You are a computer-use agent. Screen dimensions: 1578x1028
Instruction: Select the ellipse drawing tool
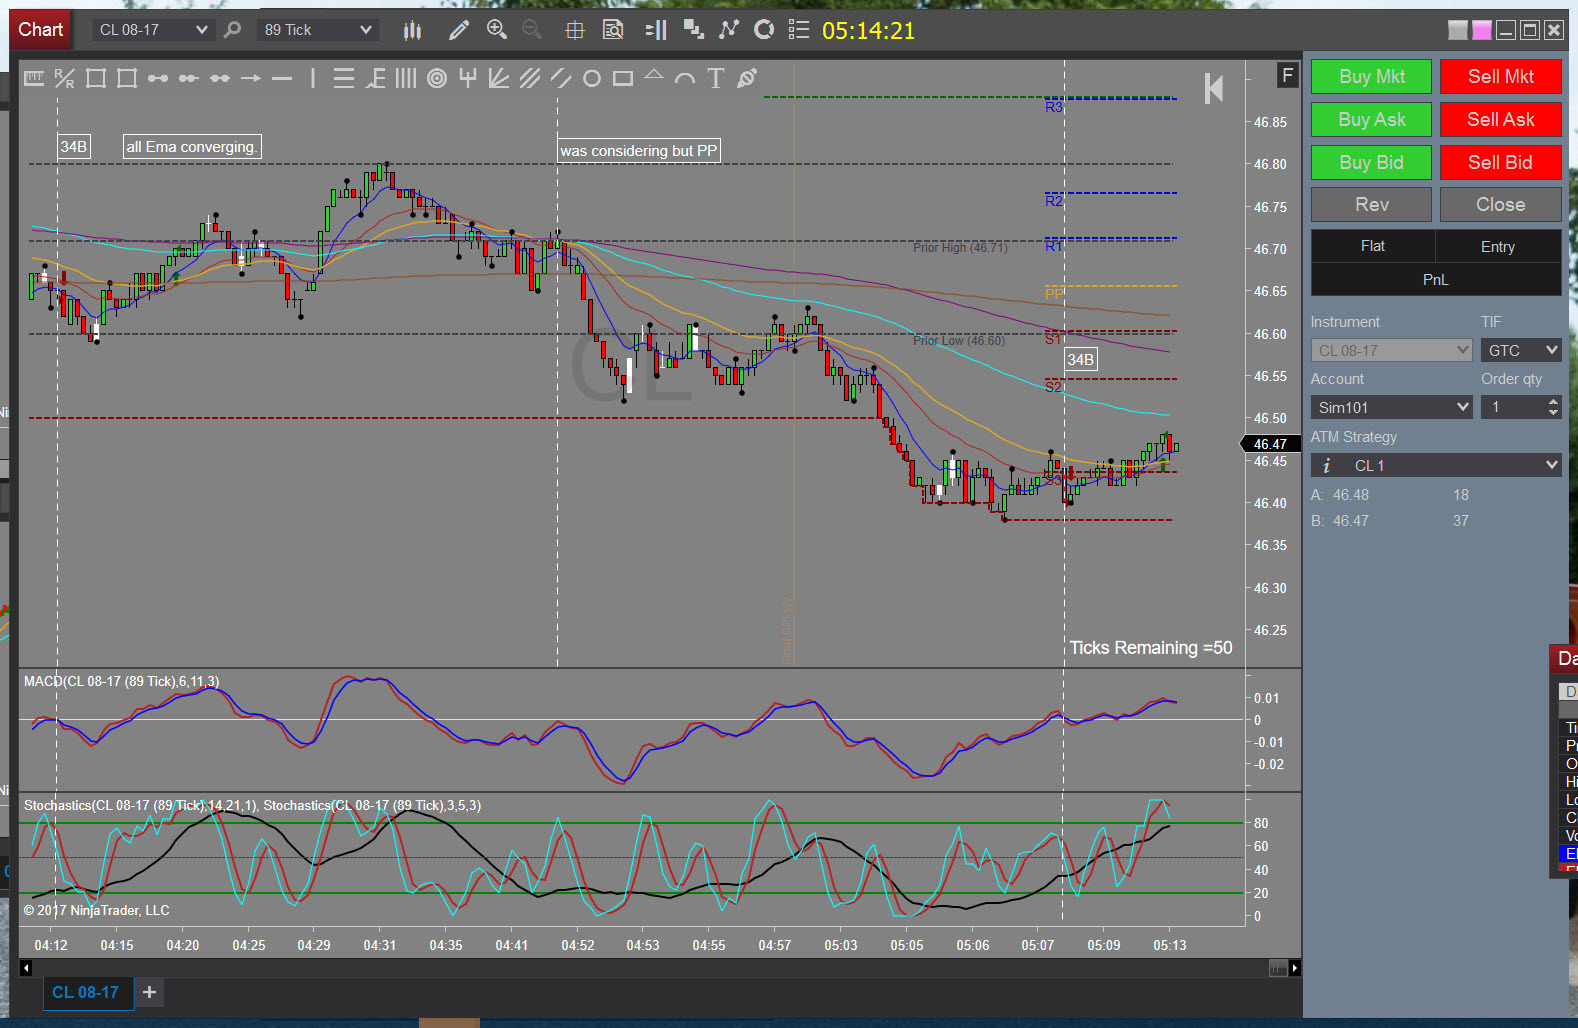click(x=592, y=78)
